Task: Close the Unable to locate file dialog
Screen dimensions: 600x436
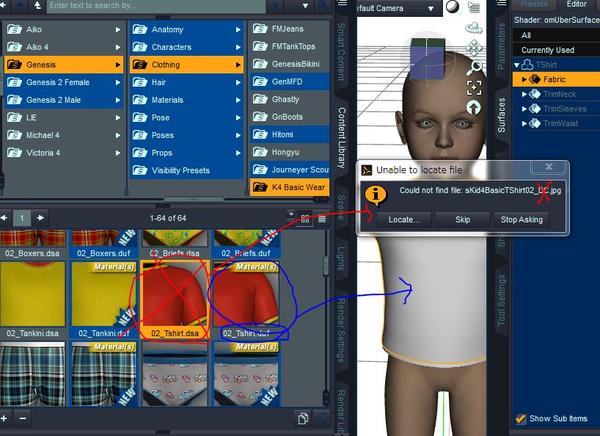Action: click(x=549, y=167)
